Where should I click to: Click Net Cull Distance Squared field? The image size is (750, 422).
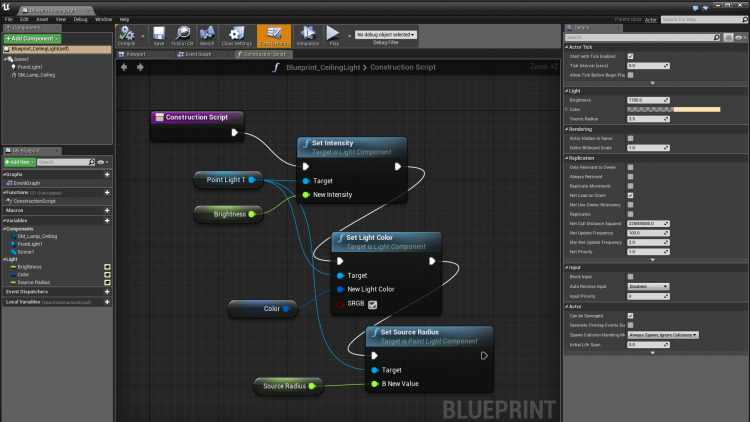[648, 224]
